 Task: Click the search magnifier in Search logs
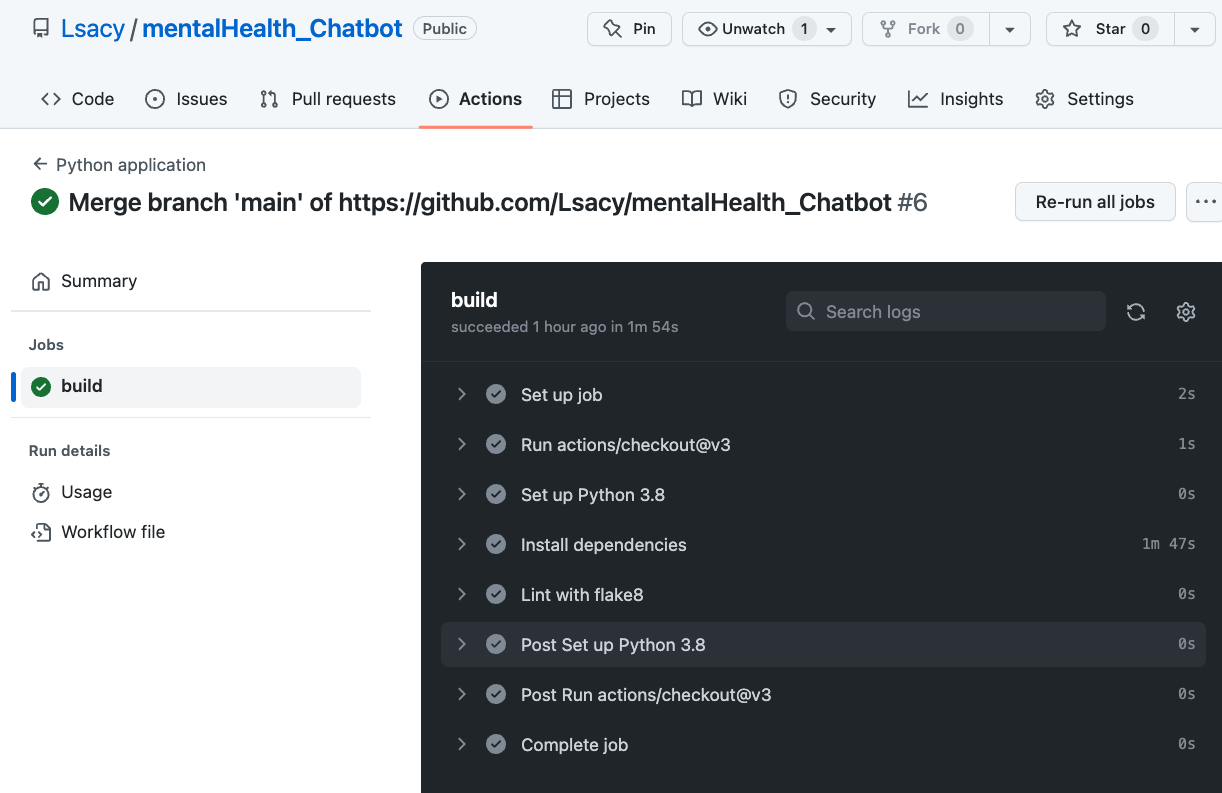pyautogui.click(x=806, y=311)
